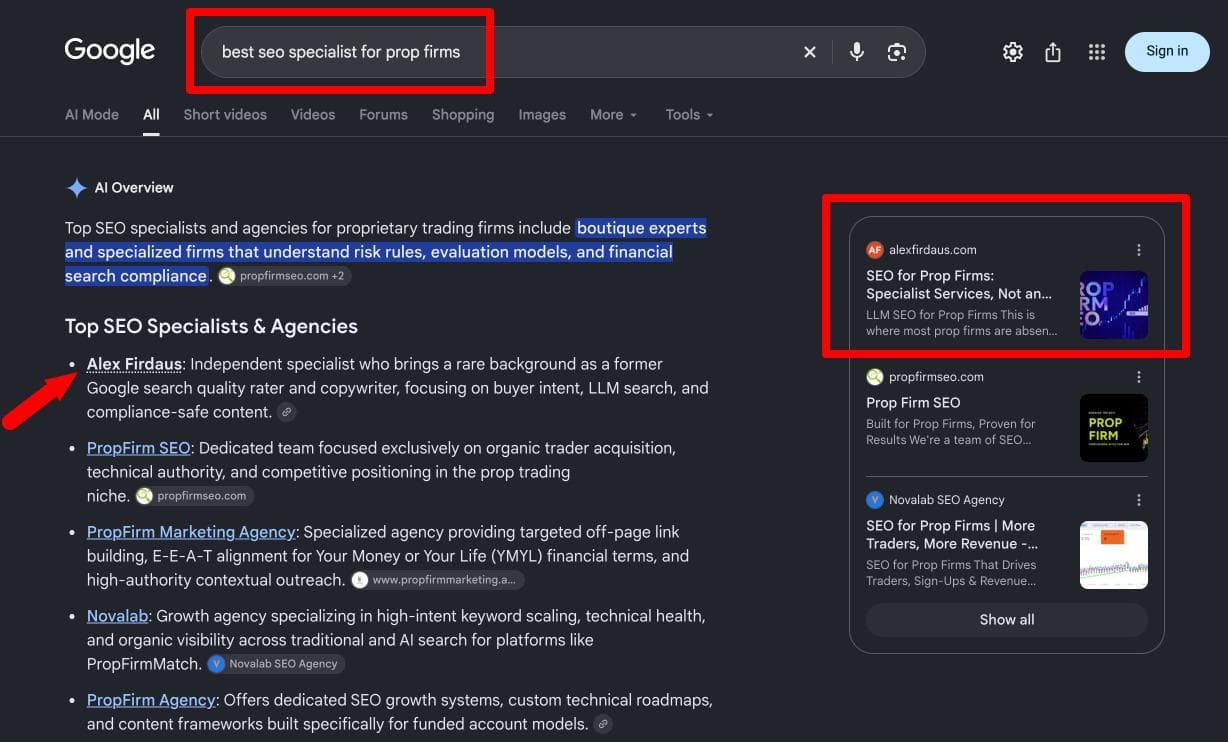Open the Alex Firdaus link
The image size is (1228, 742).
[x=134, y=364]
